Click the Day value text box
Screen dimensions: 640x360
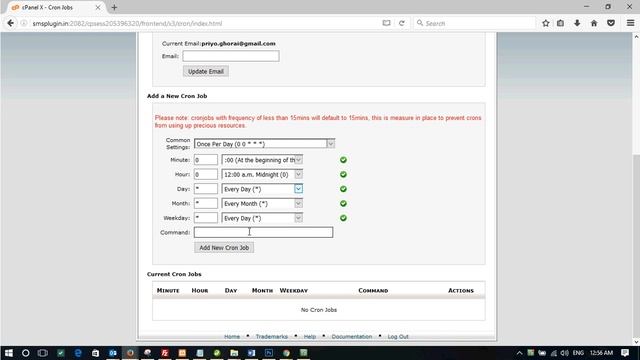206,189
